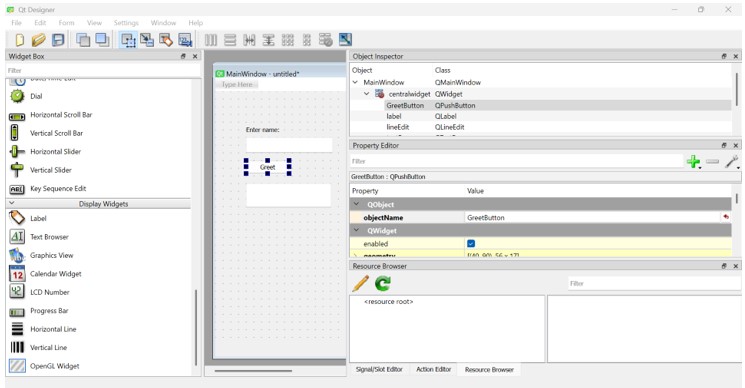Viewport: 745px width, 388px height.
Task: Switch to Edit Tab Order mode
Action: tap(185, 40)
